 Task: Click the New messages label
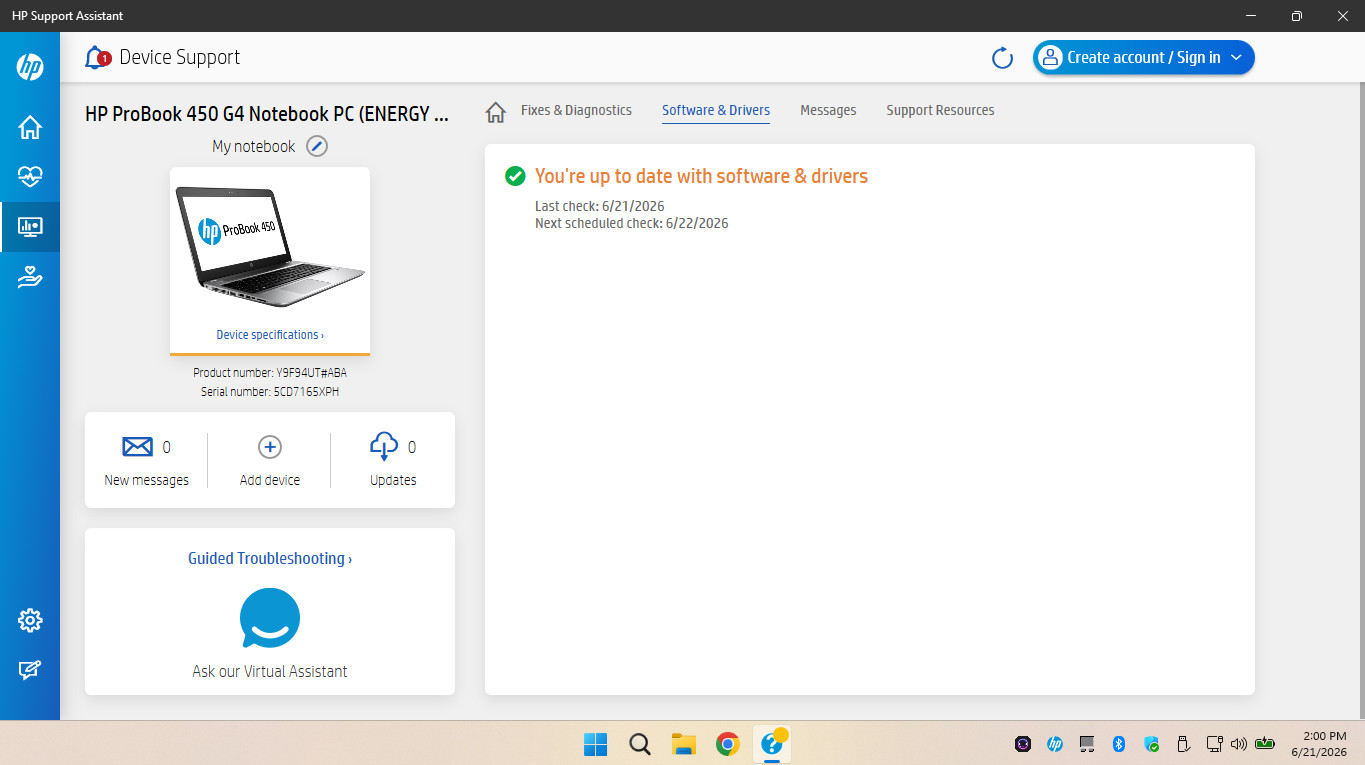pyautogui.click(x=146, y=480)
